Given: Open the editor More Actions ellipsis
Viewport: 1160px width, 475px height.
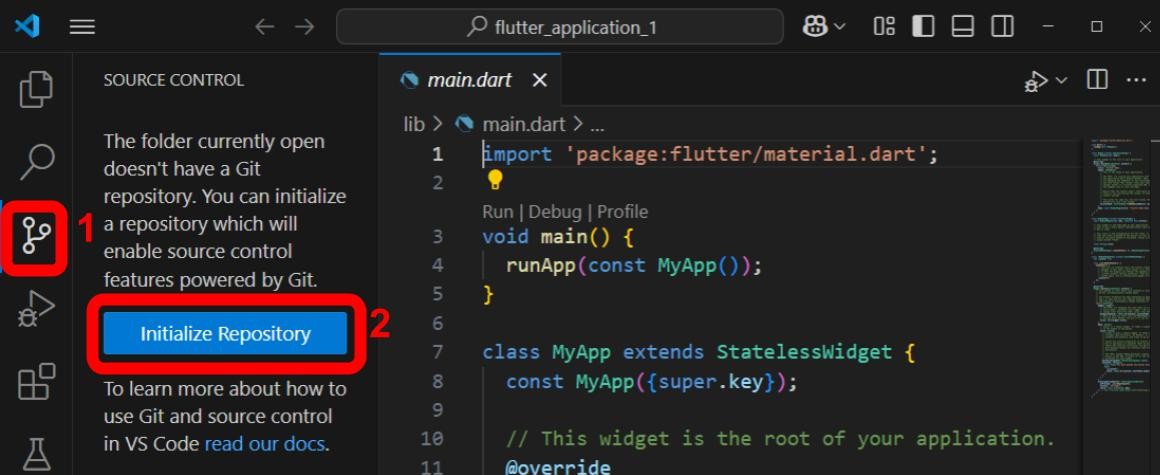Looking at the screenshot, I should pyautogui.click(x=1136, y=80).
